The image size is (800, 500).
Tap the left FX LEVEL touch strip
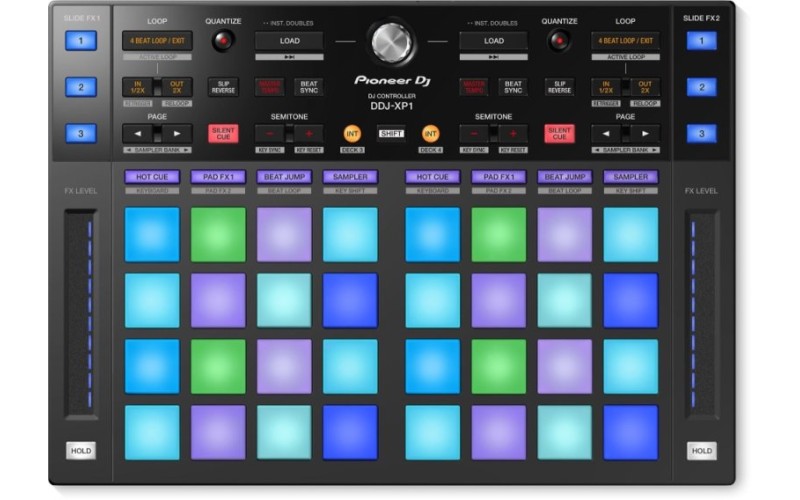[81, 314]
